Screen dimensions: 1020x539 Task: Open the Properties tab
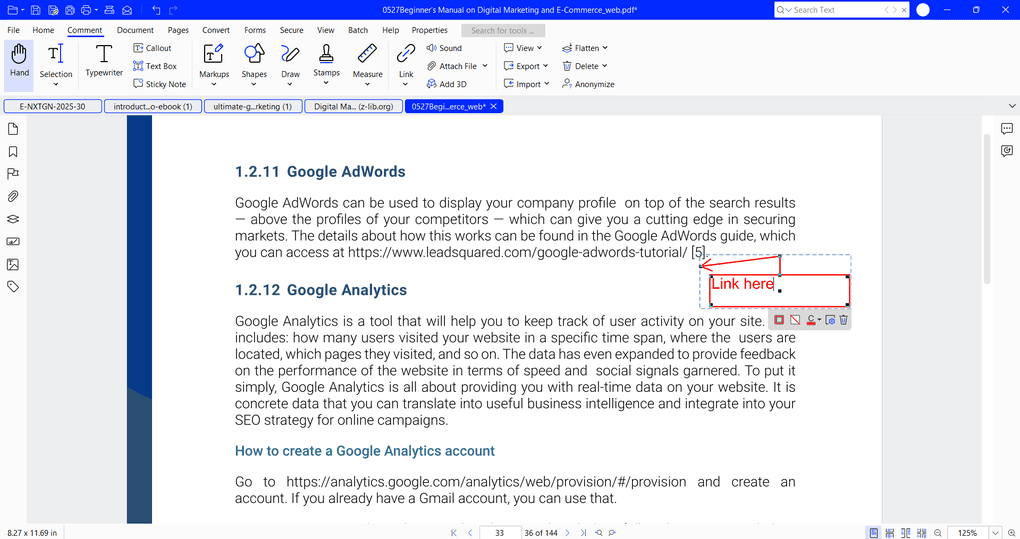tap(429, 30)
